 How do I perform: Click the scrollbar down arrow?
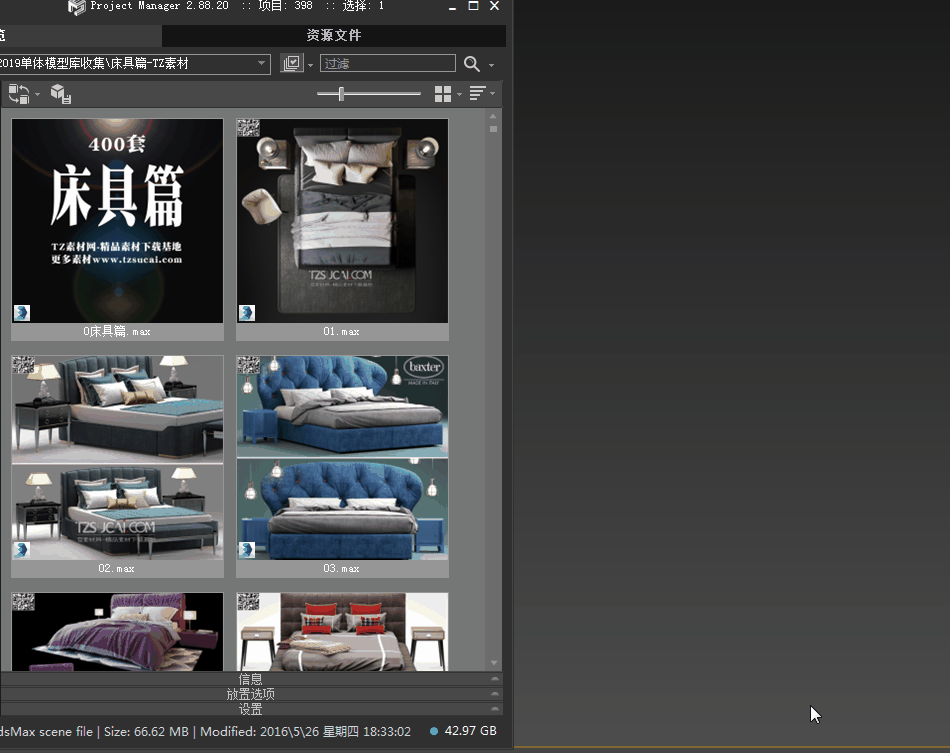[x=493, y=663]
